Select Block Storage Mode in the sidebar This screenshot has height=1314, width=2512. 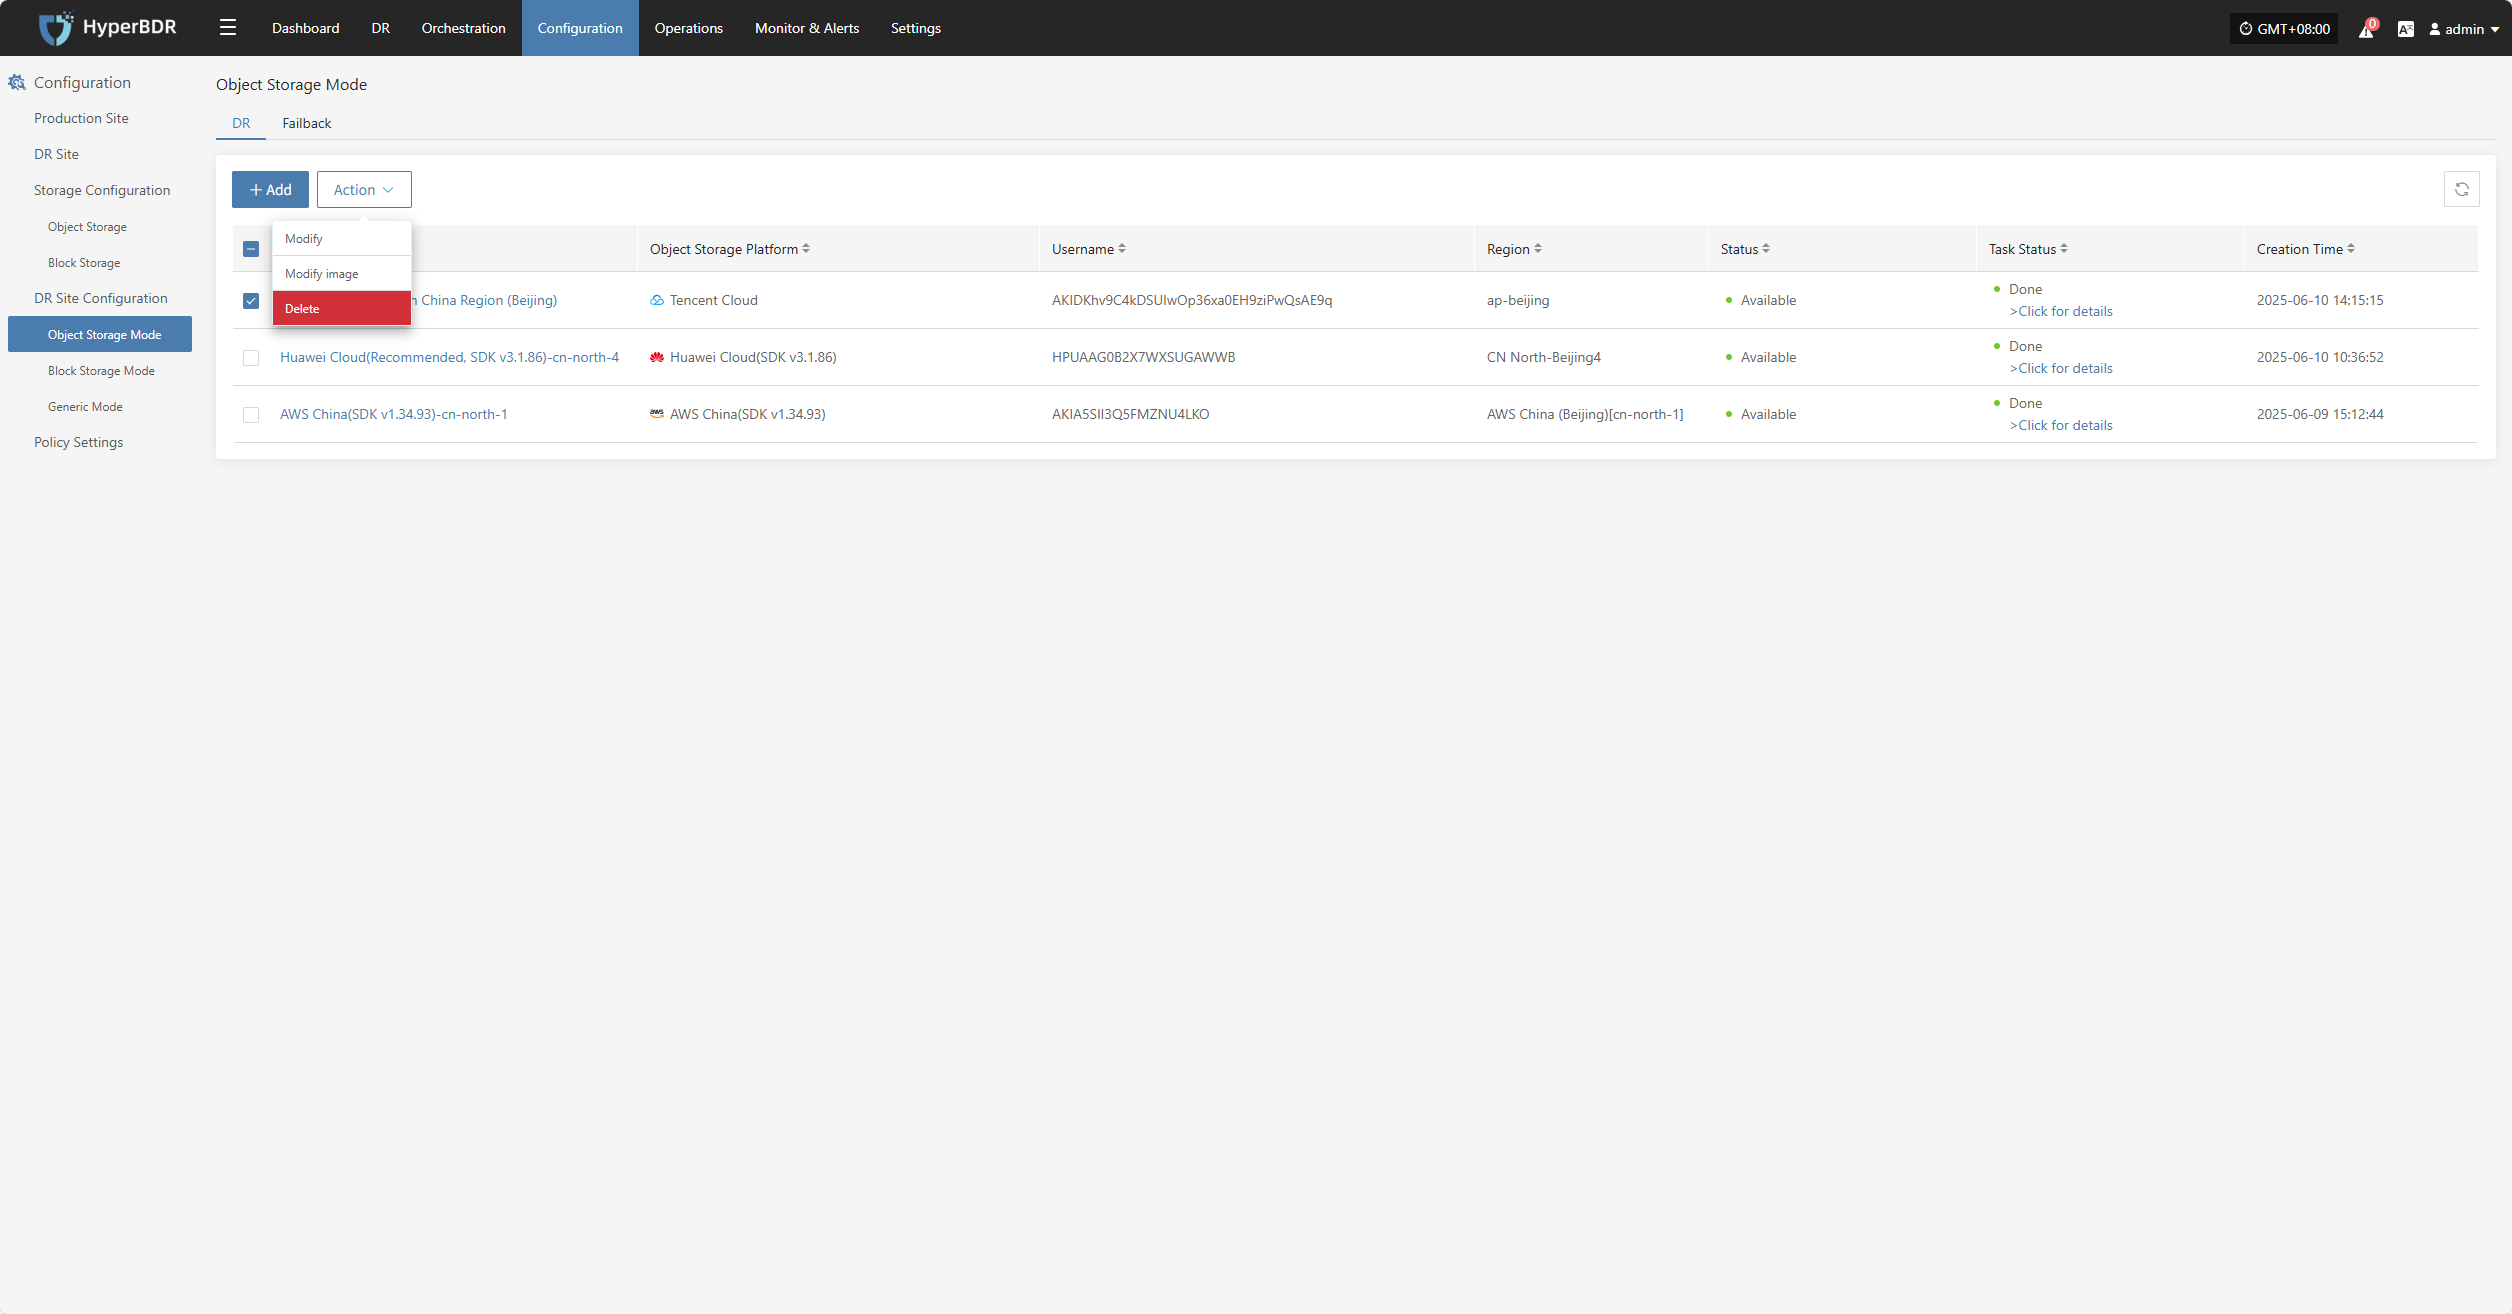click(x=101, y=371)
